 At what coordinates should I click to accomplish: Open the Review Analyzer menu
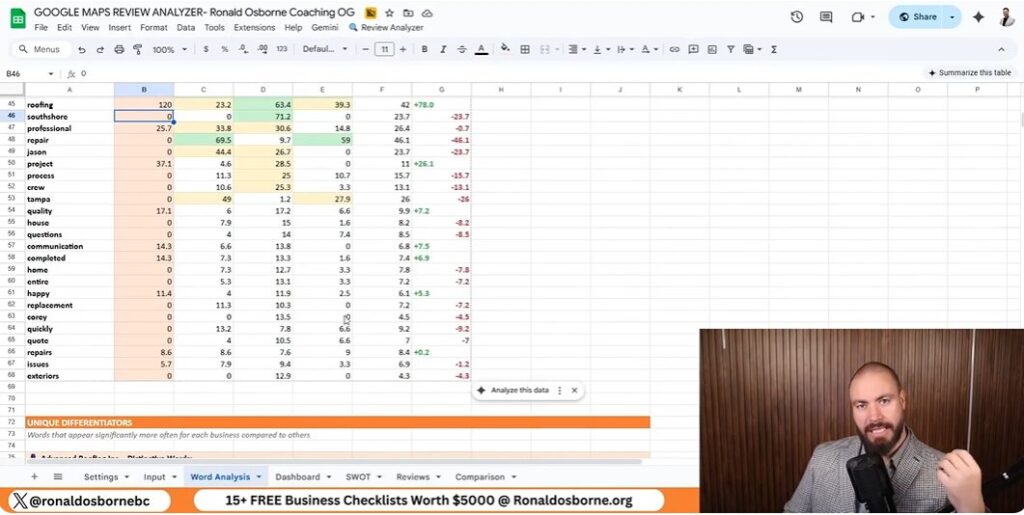[x=387, y=27]
